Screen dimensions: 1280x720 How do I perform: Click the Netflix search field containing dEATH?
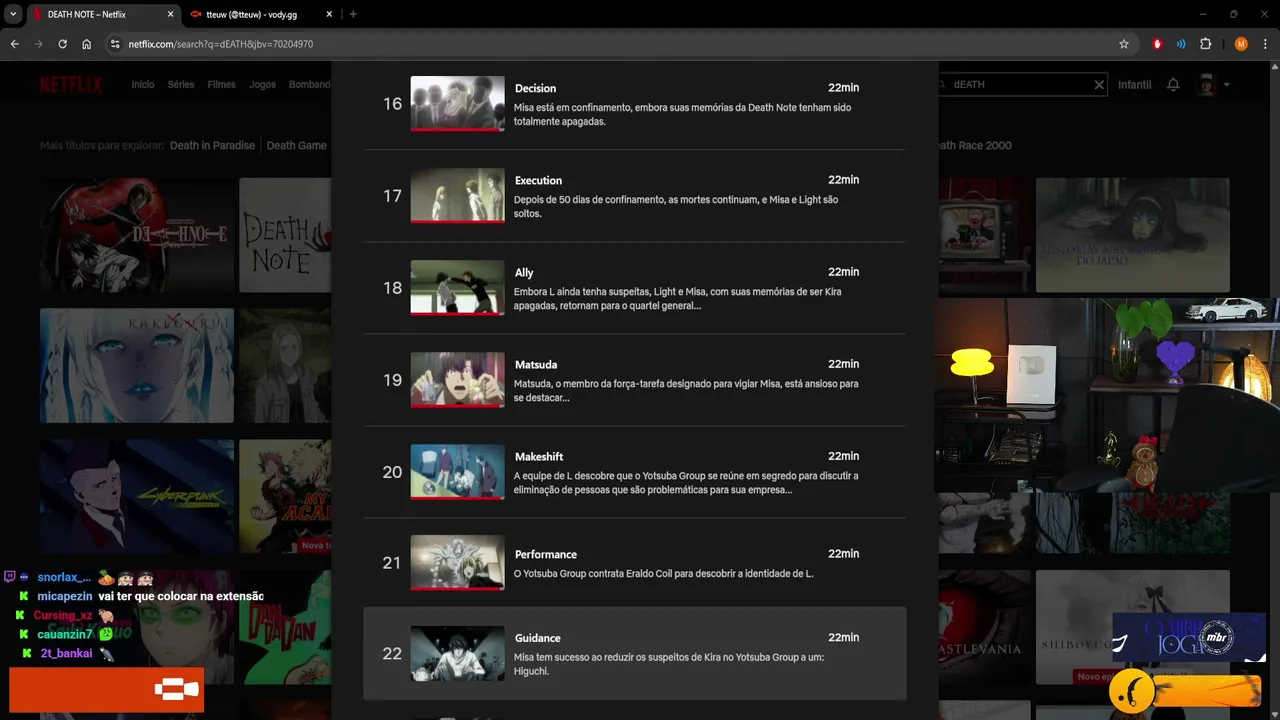(1020, 85)
